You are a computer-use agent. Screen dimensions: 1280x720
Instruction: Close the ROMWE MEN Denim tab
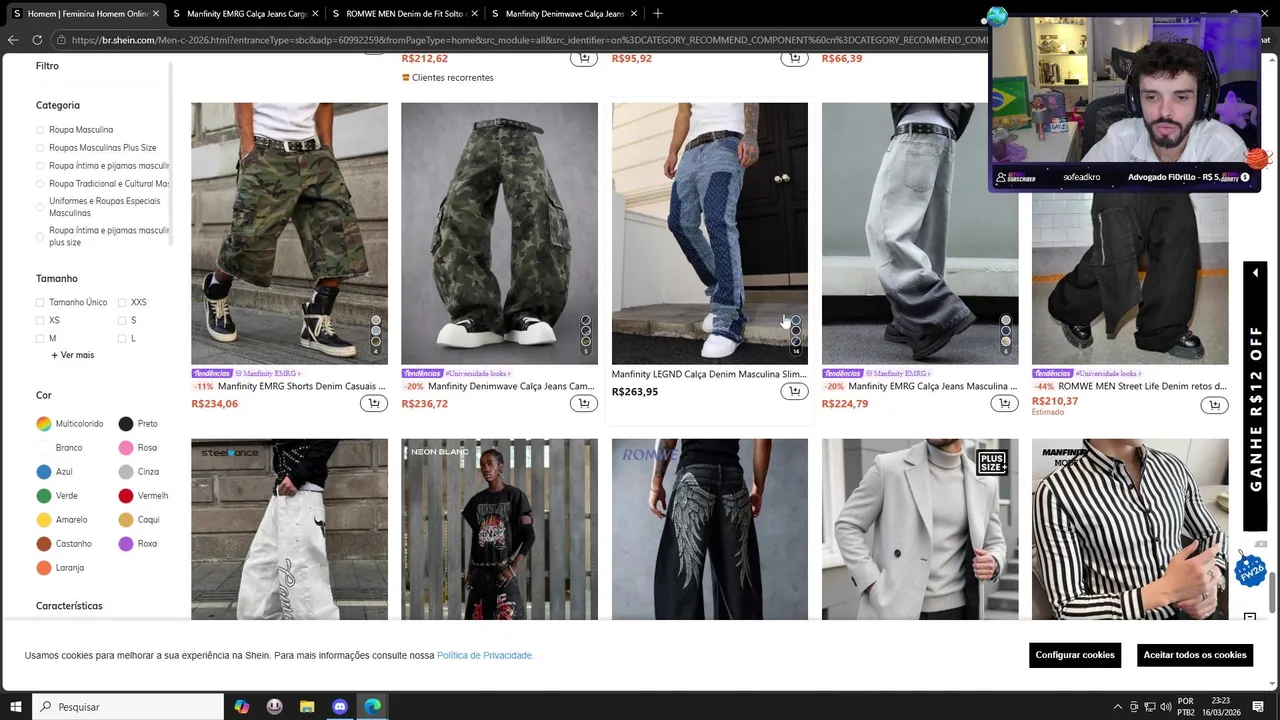click(x=474, y=14)
